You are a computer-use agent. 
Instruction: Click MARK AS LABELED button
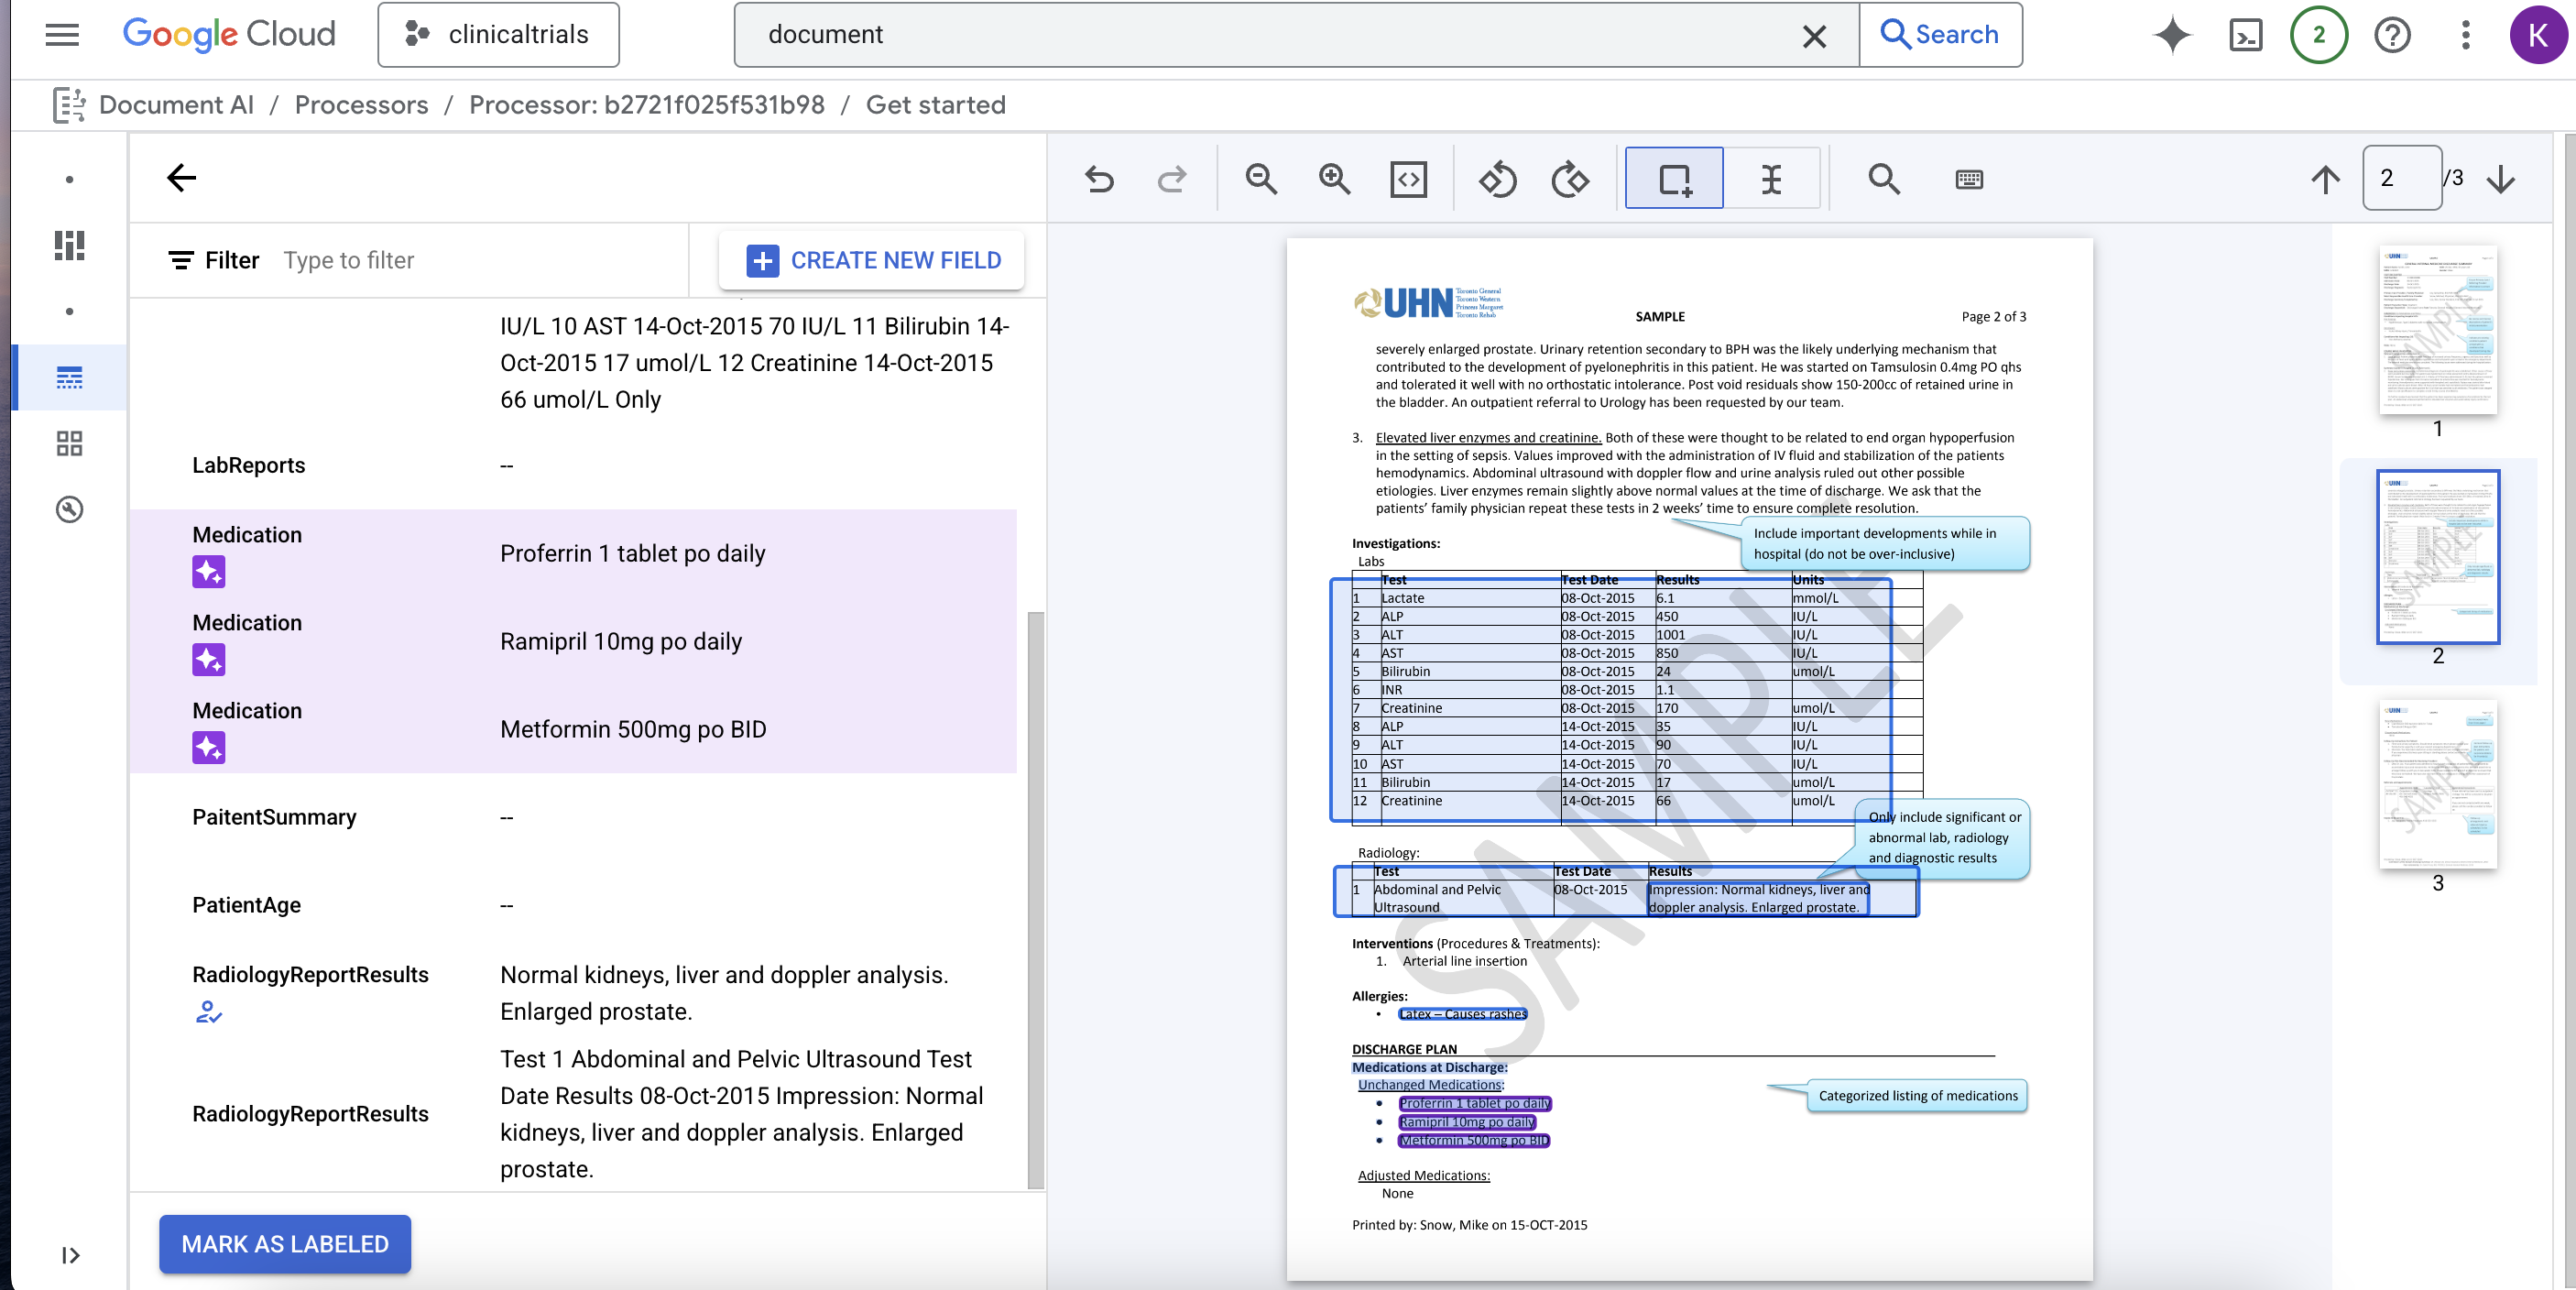coord(285,1244)
